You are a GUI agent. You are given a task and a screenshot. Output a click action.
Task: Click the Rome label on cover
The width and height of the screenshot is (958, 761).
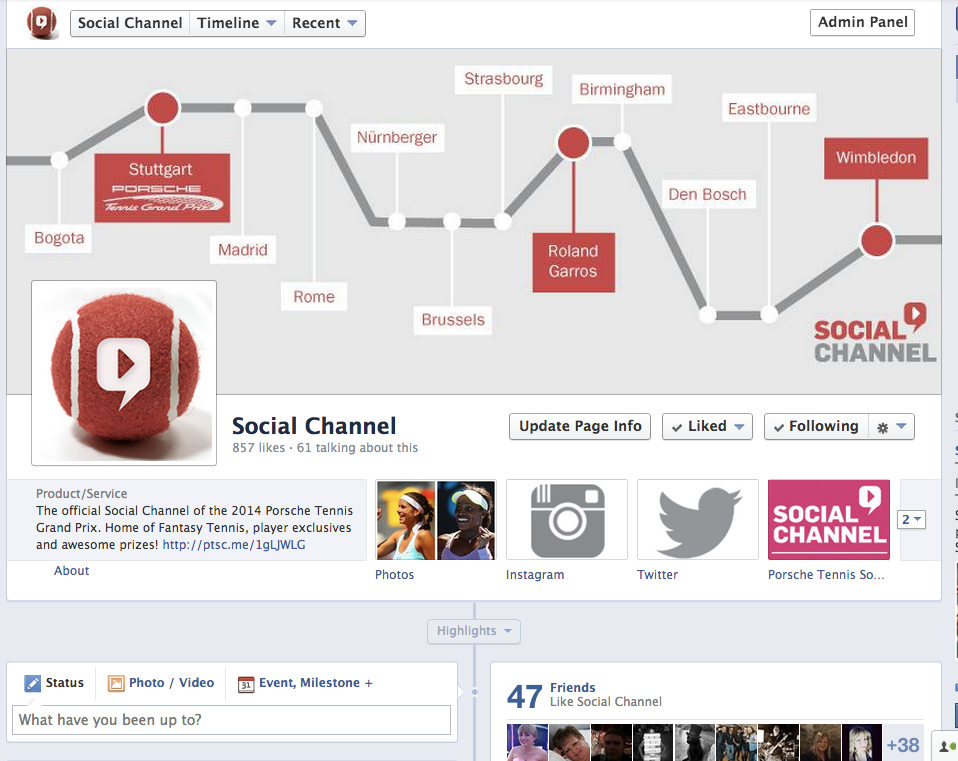pos(314,297)
